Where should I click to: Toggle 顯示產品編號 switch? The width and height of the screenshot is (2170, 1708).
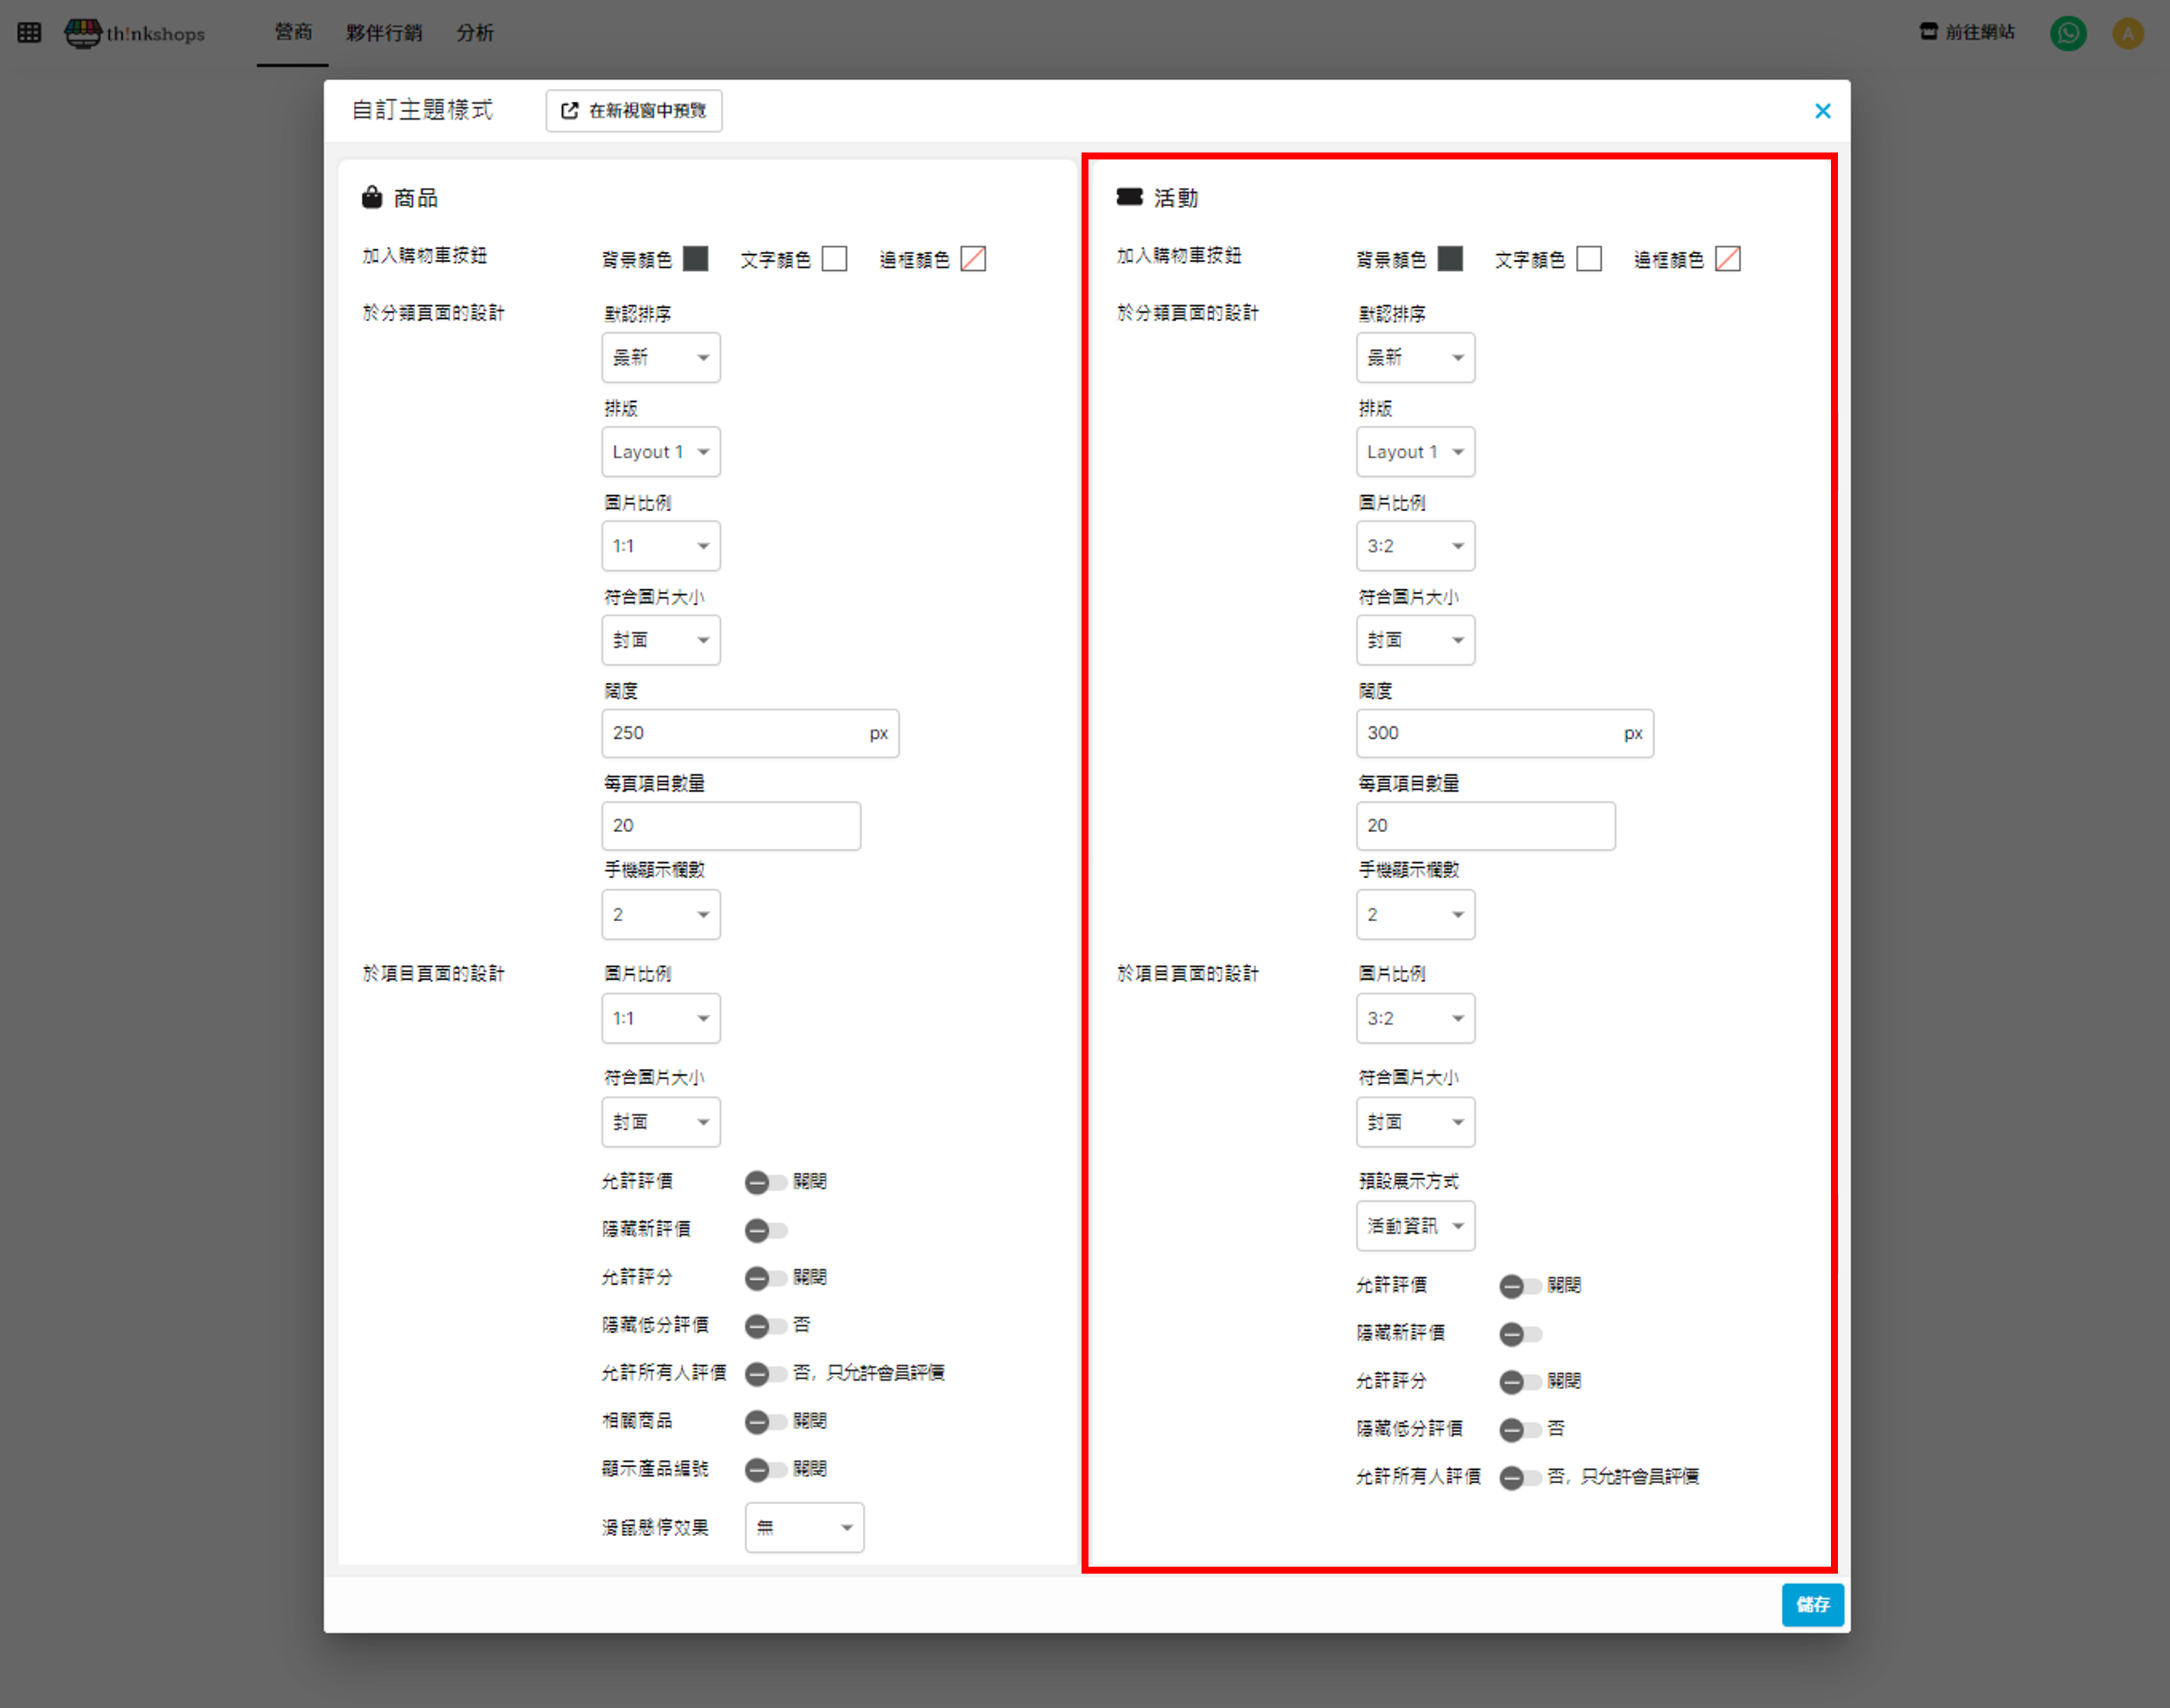coord(765,1469)
